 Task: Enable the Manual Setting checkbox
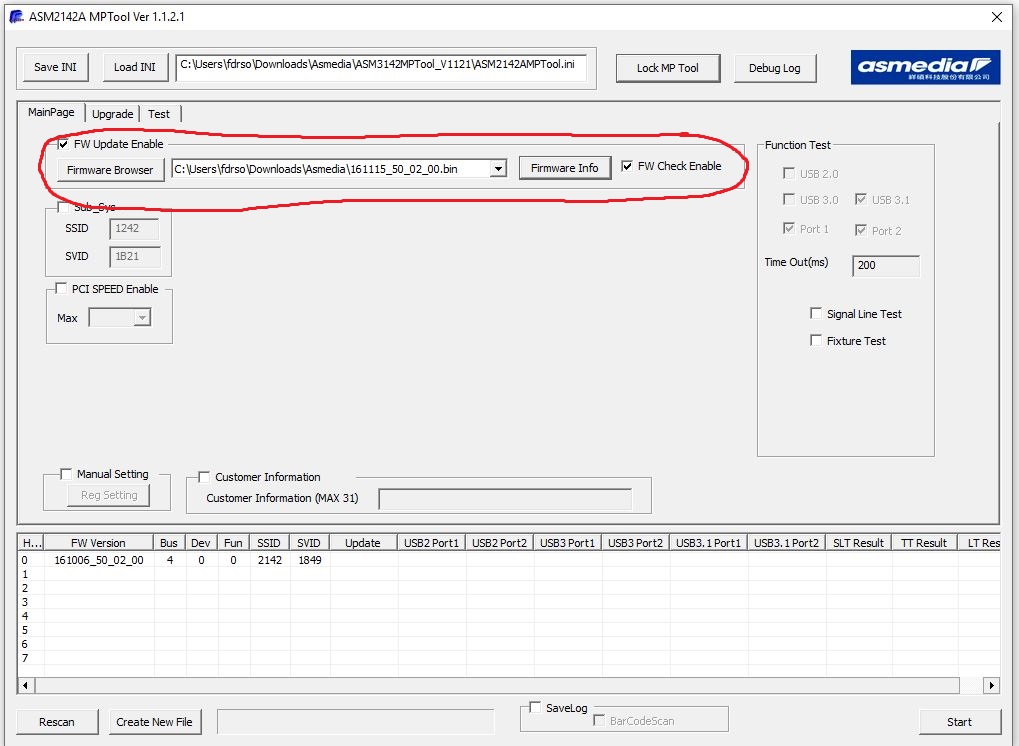coord(66,474)
